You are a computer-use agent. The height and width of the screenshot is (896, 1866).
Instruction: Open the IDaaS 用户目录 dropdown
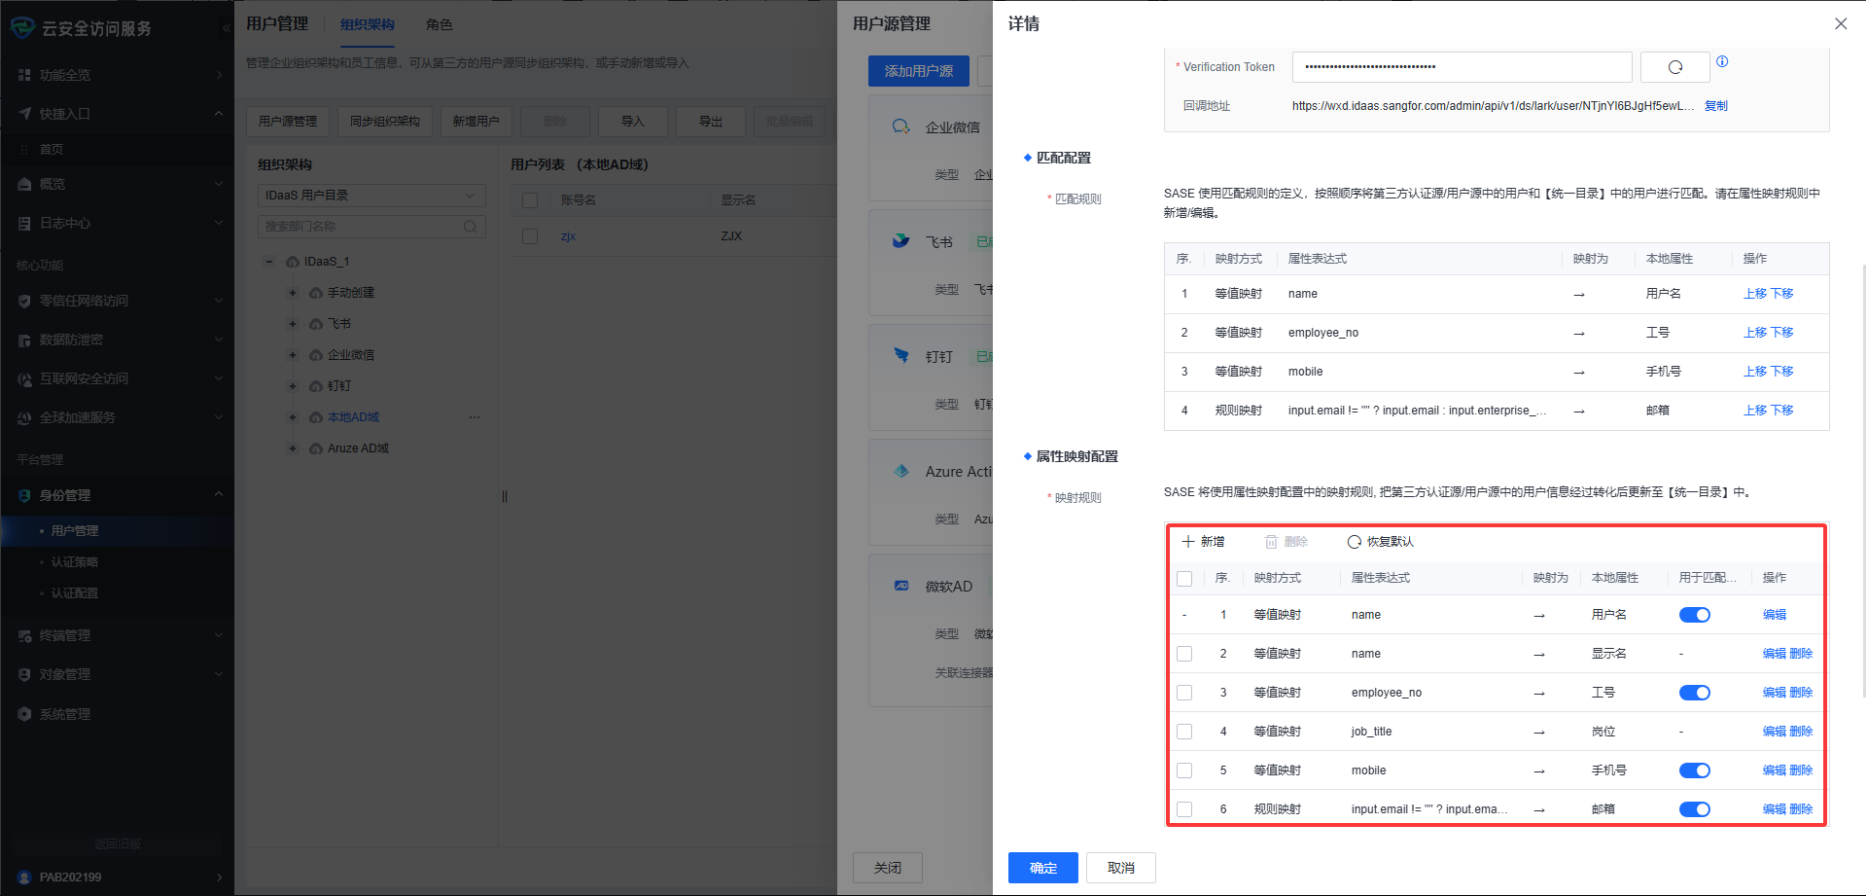pyautogui.click(x=371, y=195)
